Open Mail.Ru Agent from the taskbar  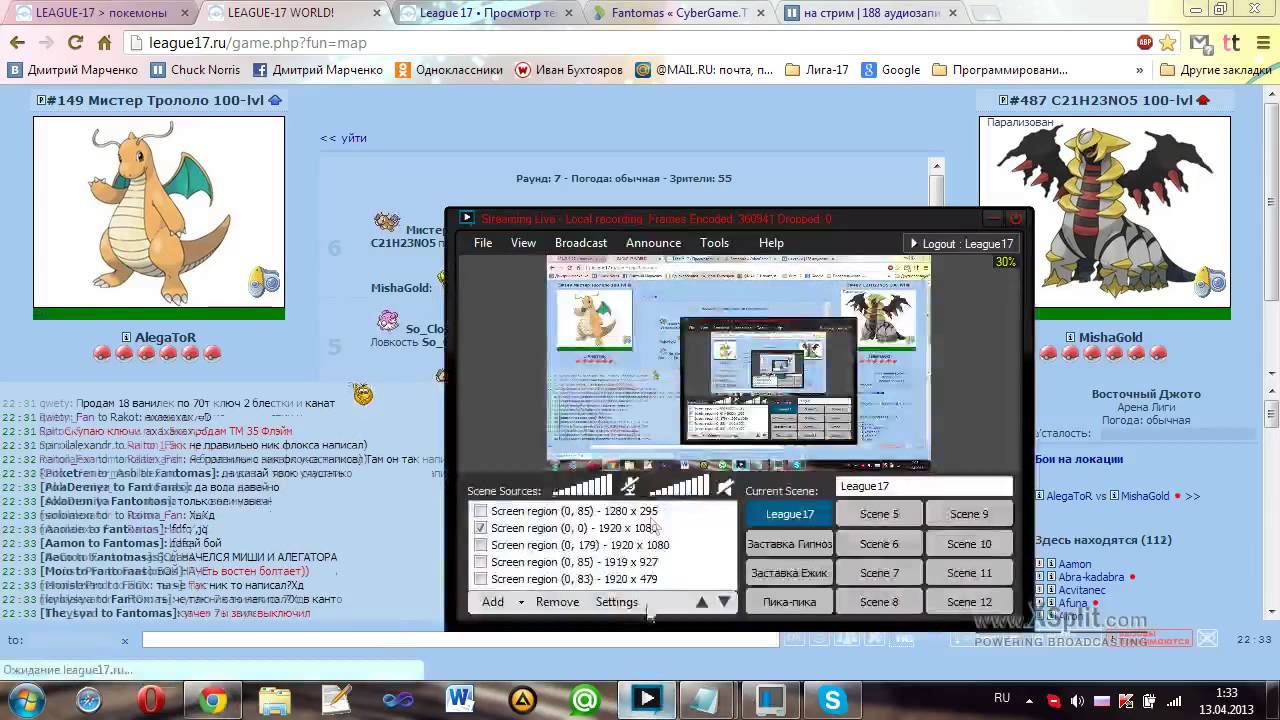[584, 699]
